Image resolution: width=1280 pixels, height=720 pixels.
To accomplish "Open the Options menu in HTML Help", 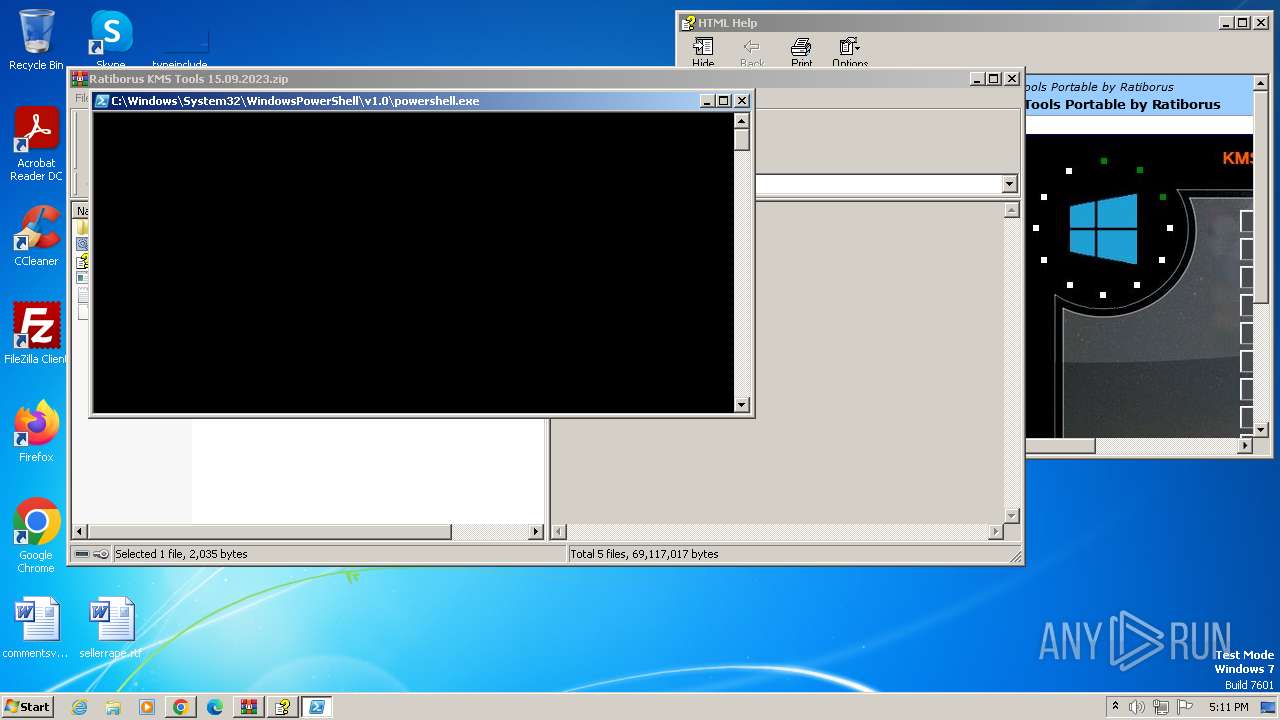I will click(850, 53).
